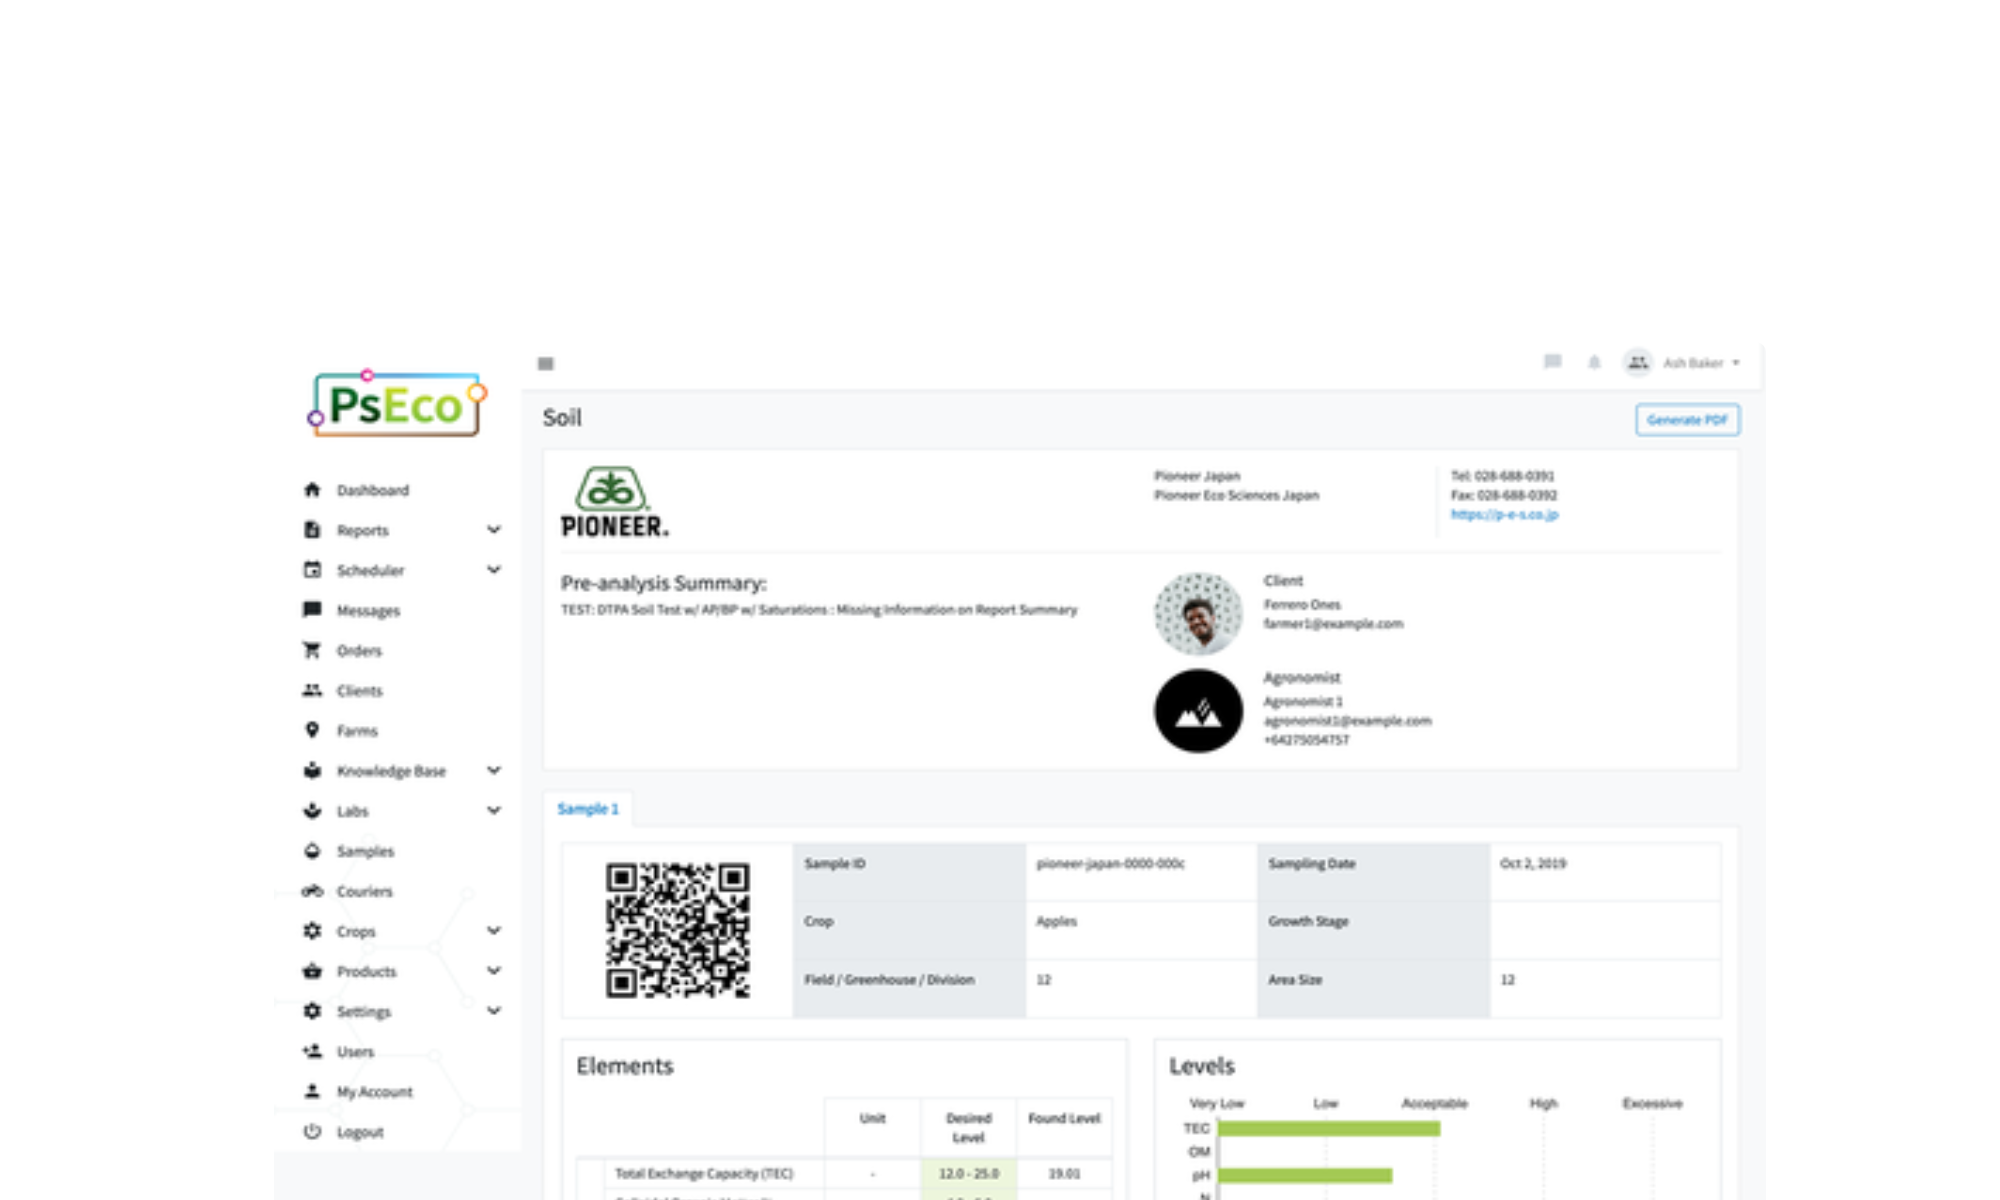Viewport: 2000px width, 1200px height.
Task: Open the p-e-s.co.jp website link
Action: click(1504, 514)
